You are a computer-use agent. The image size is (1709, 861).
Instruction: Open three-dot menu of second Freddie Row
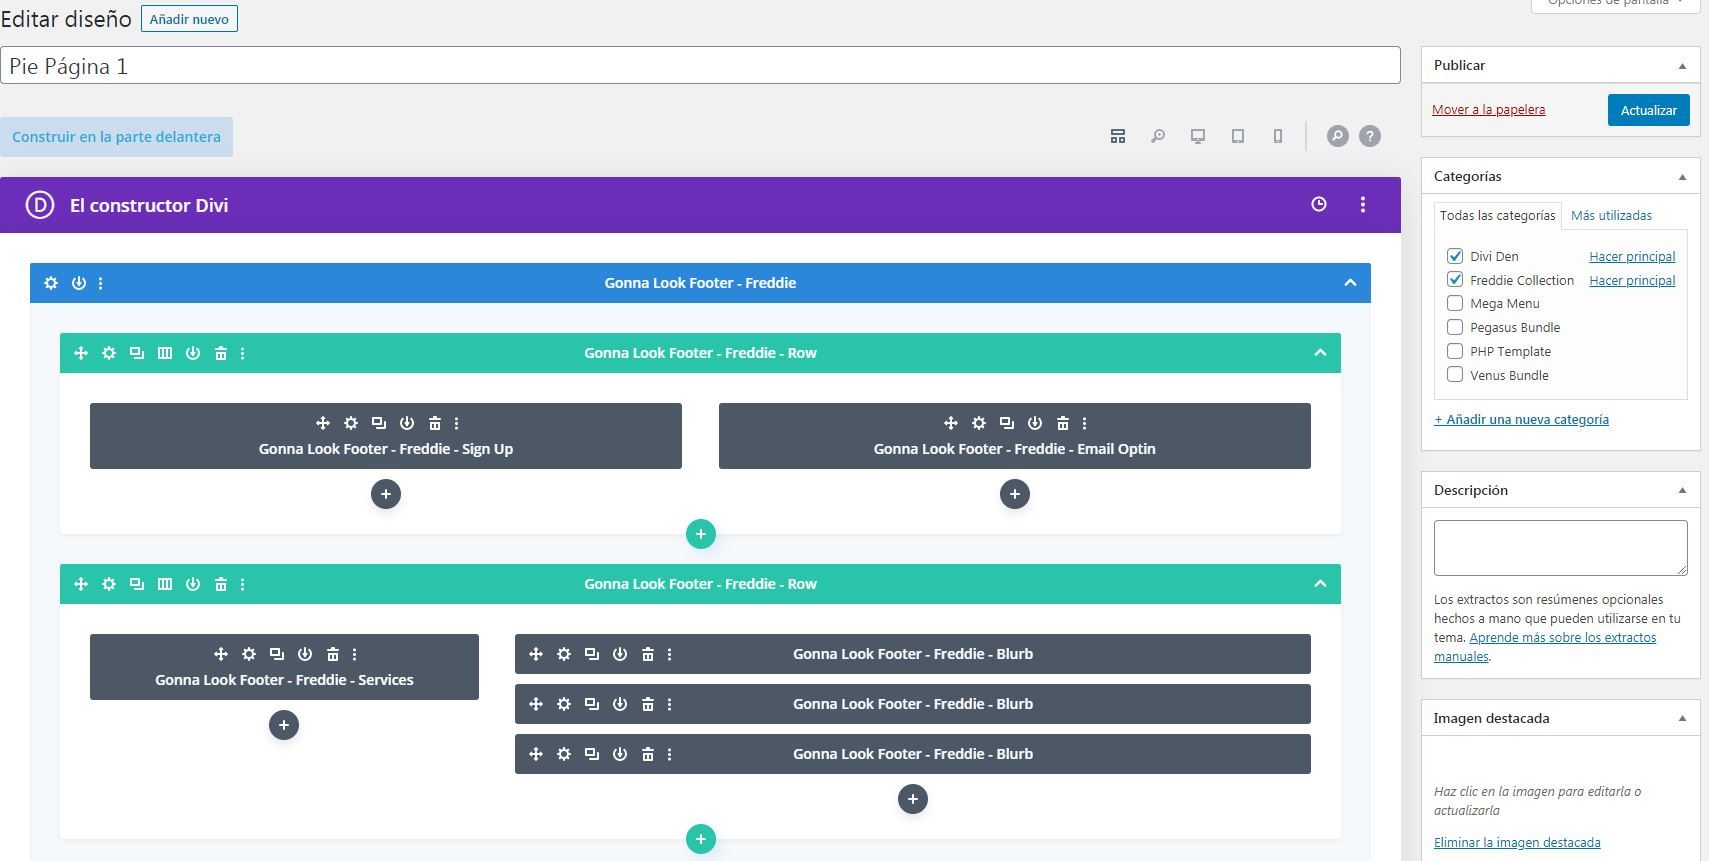tap(243, 584)
